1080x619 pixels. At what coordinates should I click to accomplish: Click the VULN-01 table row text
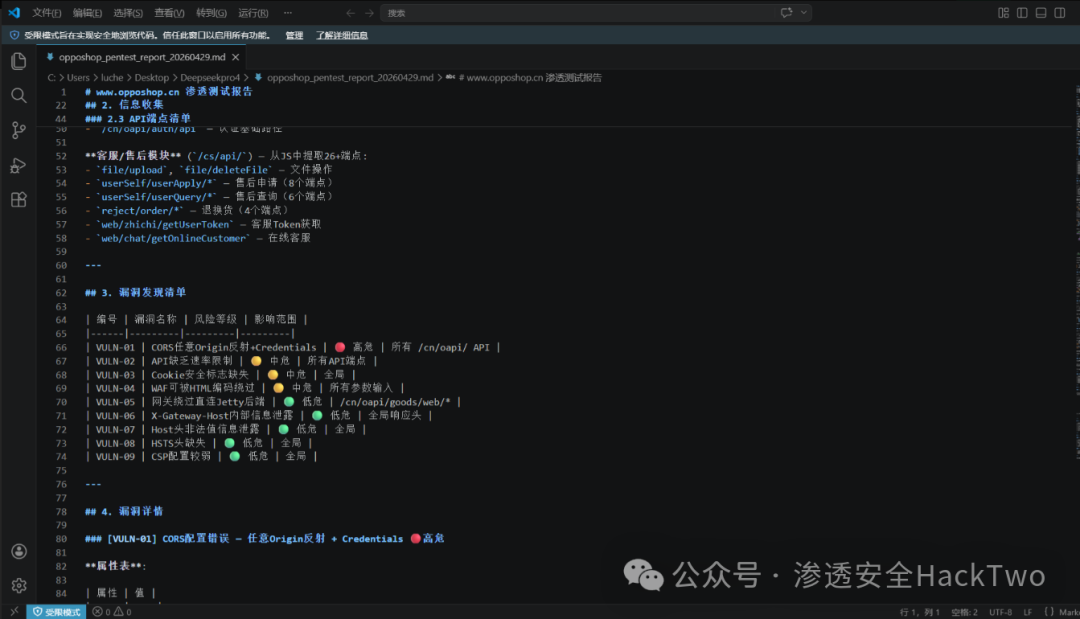293,348
